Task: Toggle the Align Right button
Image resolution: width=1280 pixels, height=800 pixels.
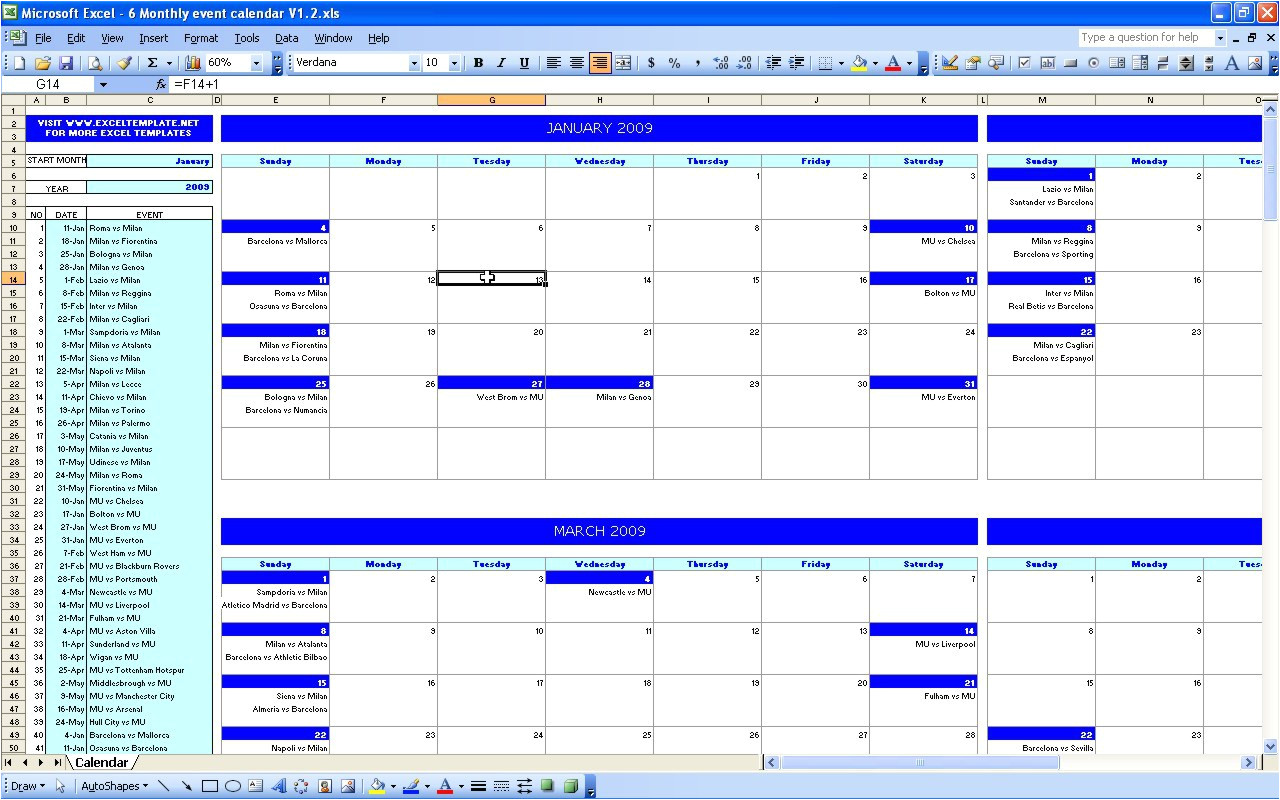Action: pyautogui.click(x=600, y=63)
